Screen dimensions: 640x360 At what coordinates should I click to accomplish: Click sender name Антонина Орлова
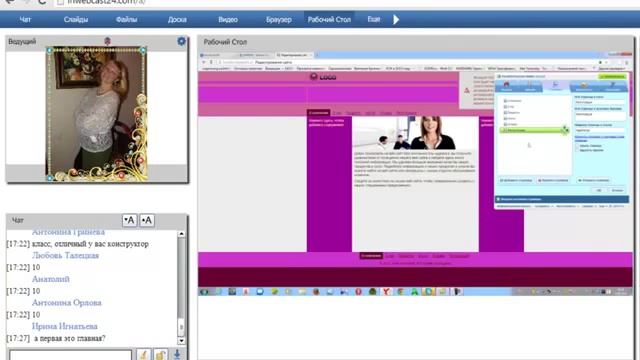coord(67,303)
